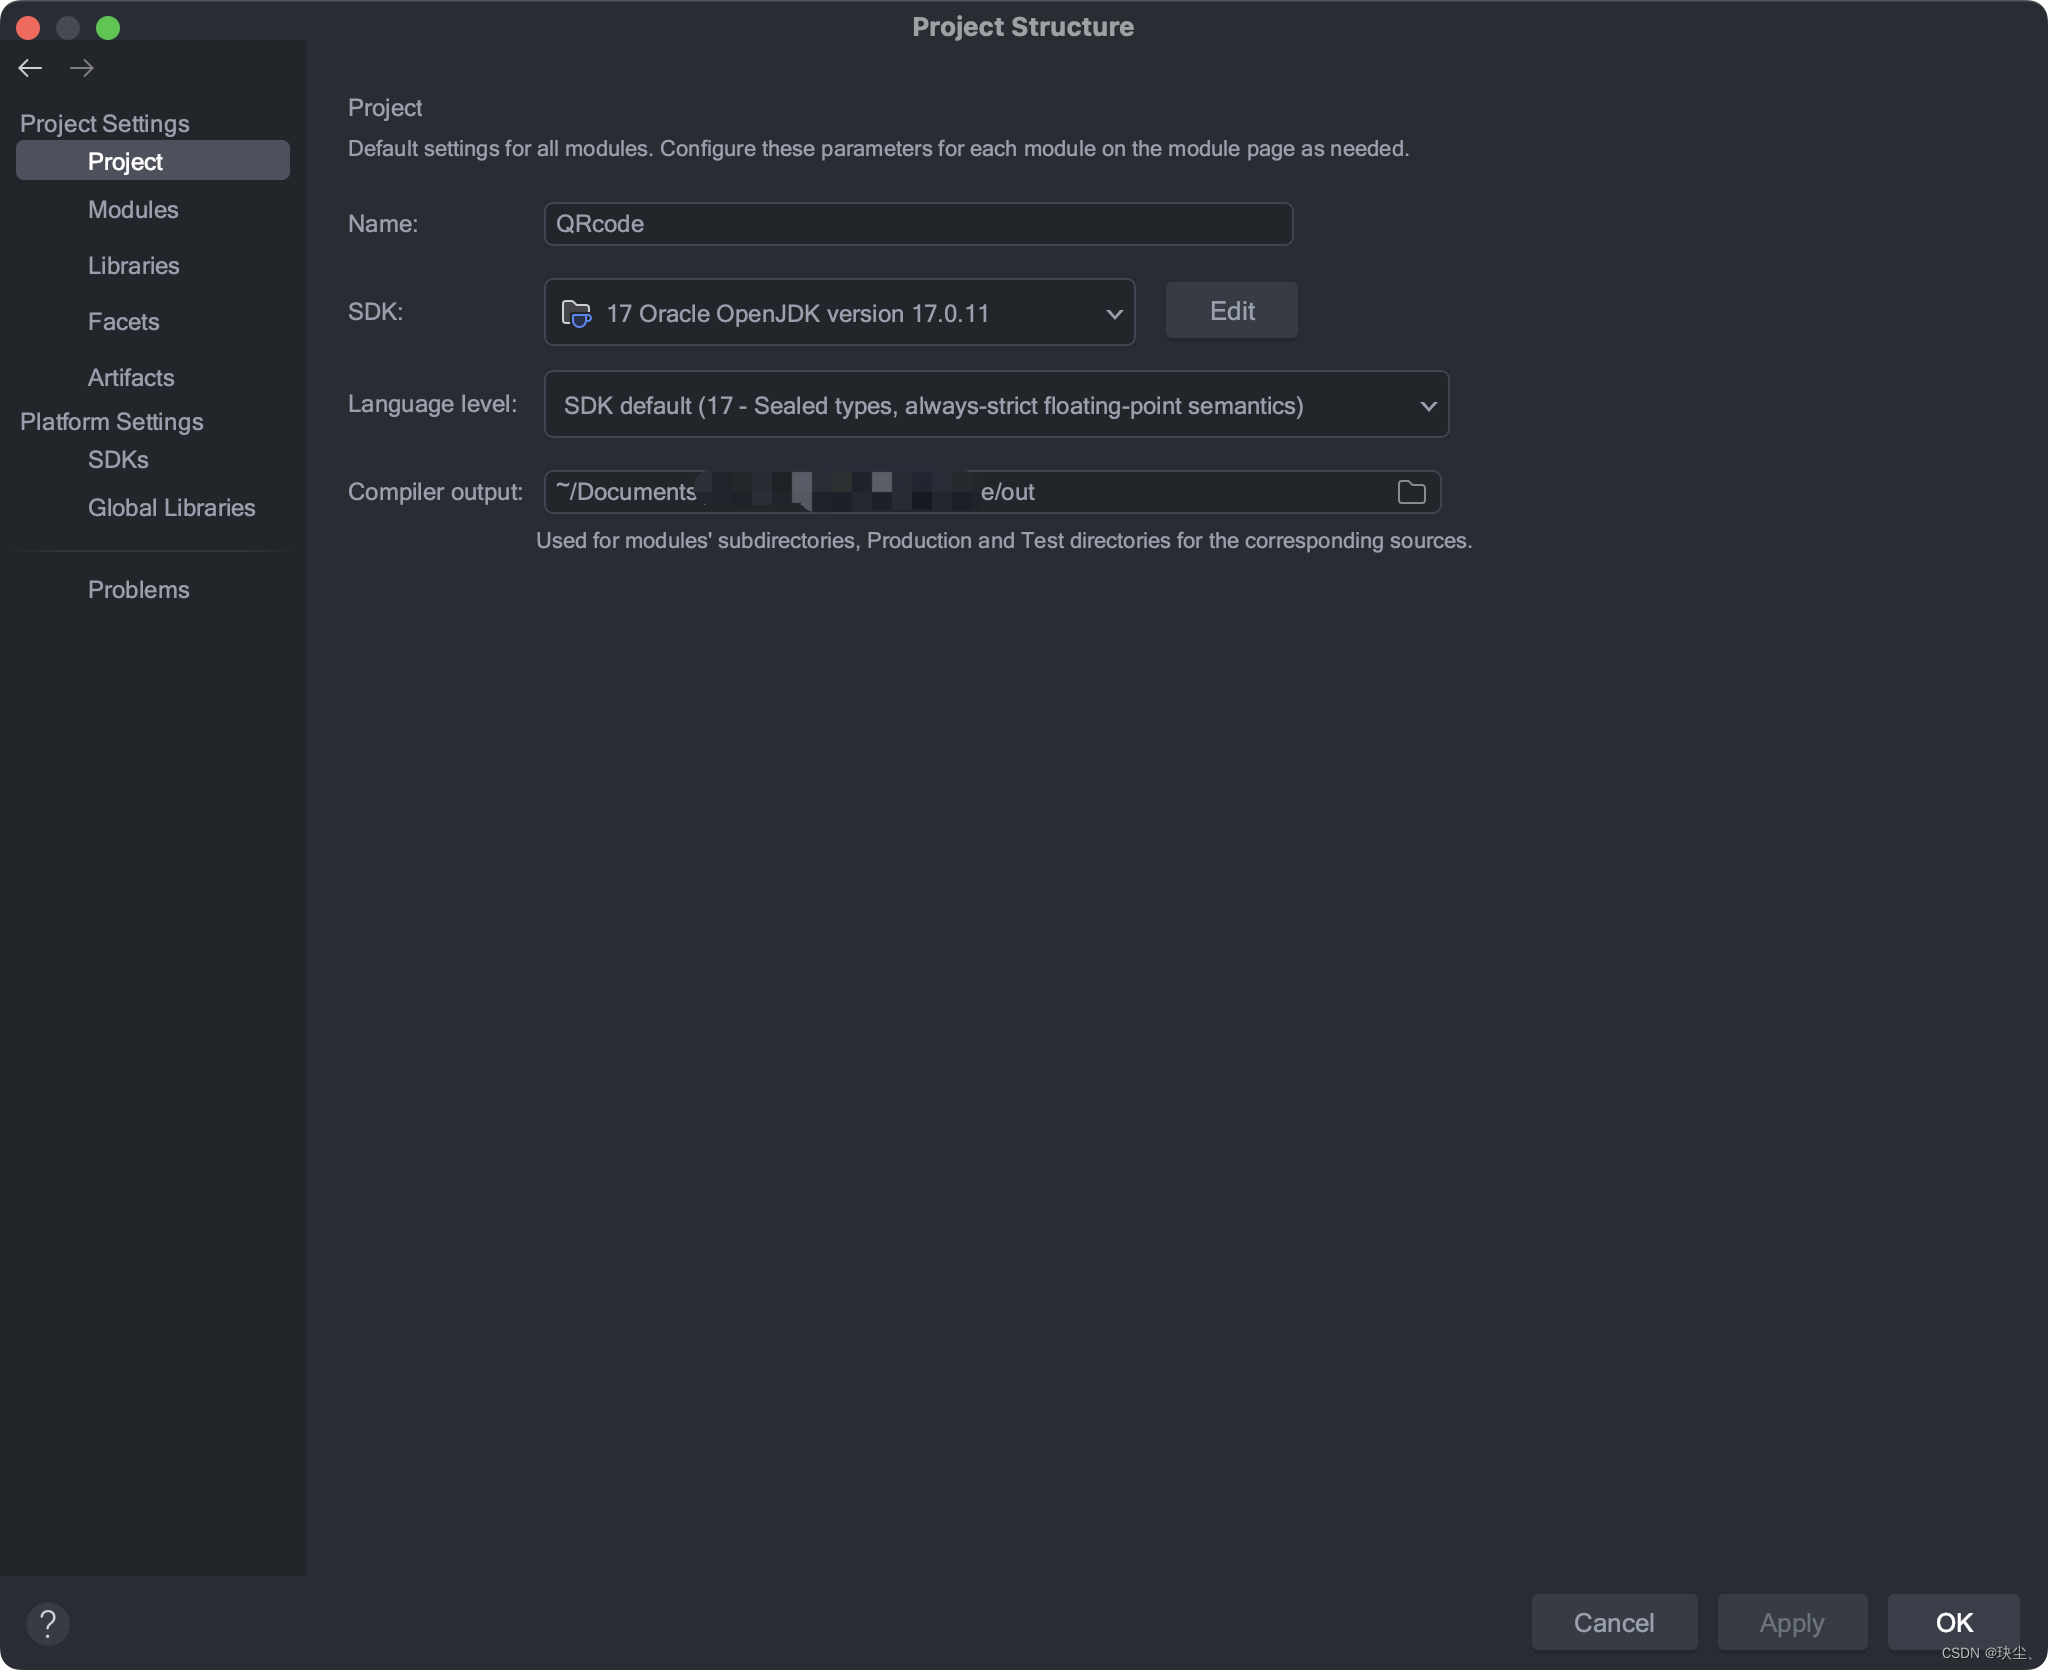The width and height of the screenshot is (2048, 1670).
Task: Open the SDK dropdown list
Action: [839, 313]
